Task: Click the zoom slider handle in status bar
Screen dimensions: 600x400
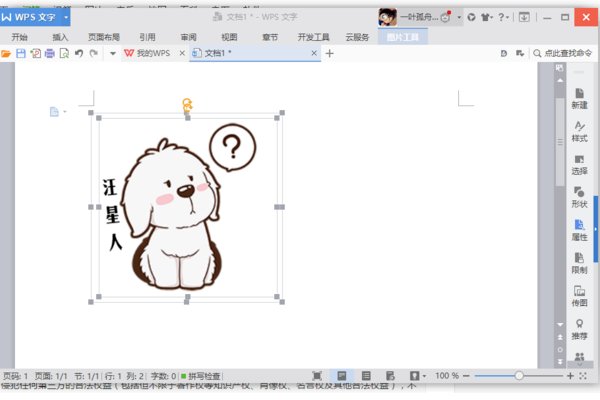Action: point(518,375)
